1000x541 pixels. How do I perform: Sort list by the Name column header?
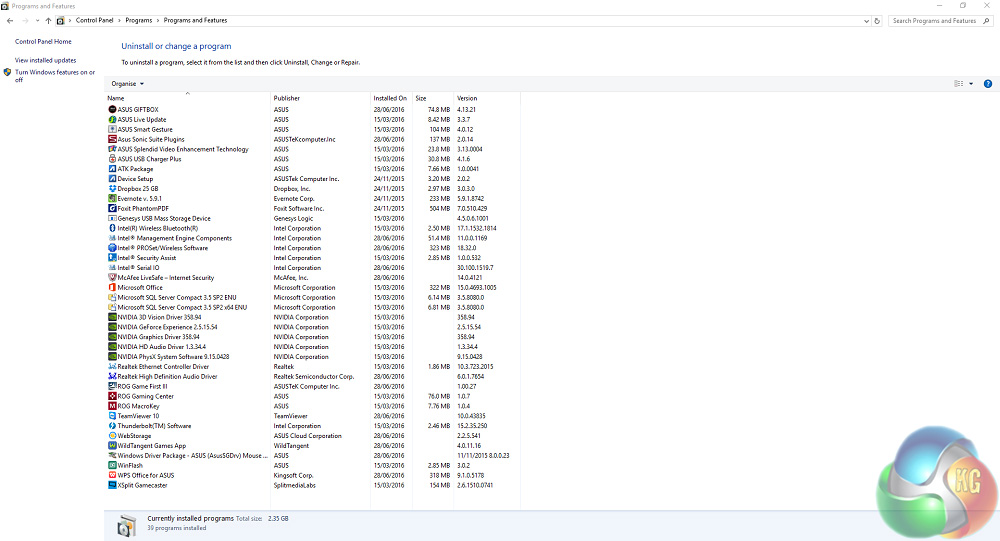(x=188, y=98)
